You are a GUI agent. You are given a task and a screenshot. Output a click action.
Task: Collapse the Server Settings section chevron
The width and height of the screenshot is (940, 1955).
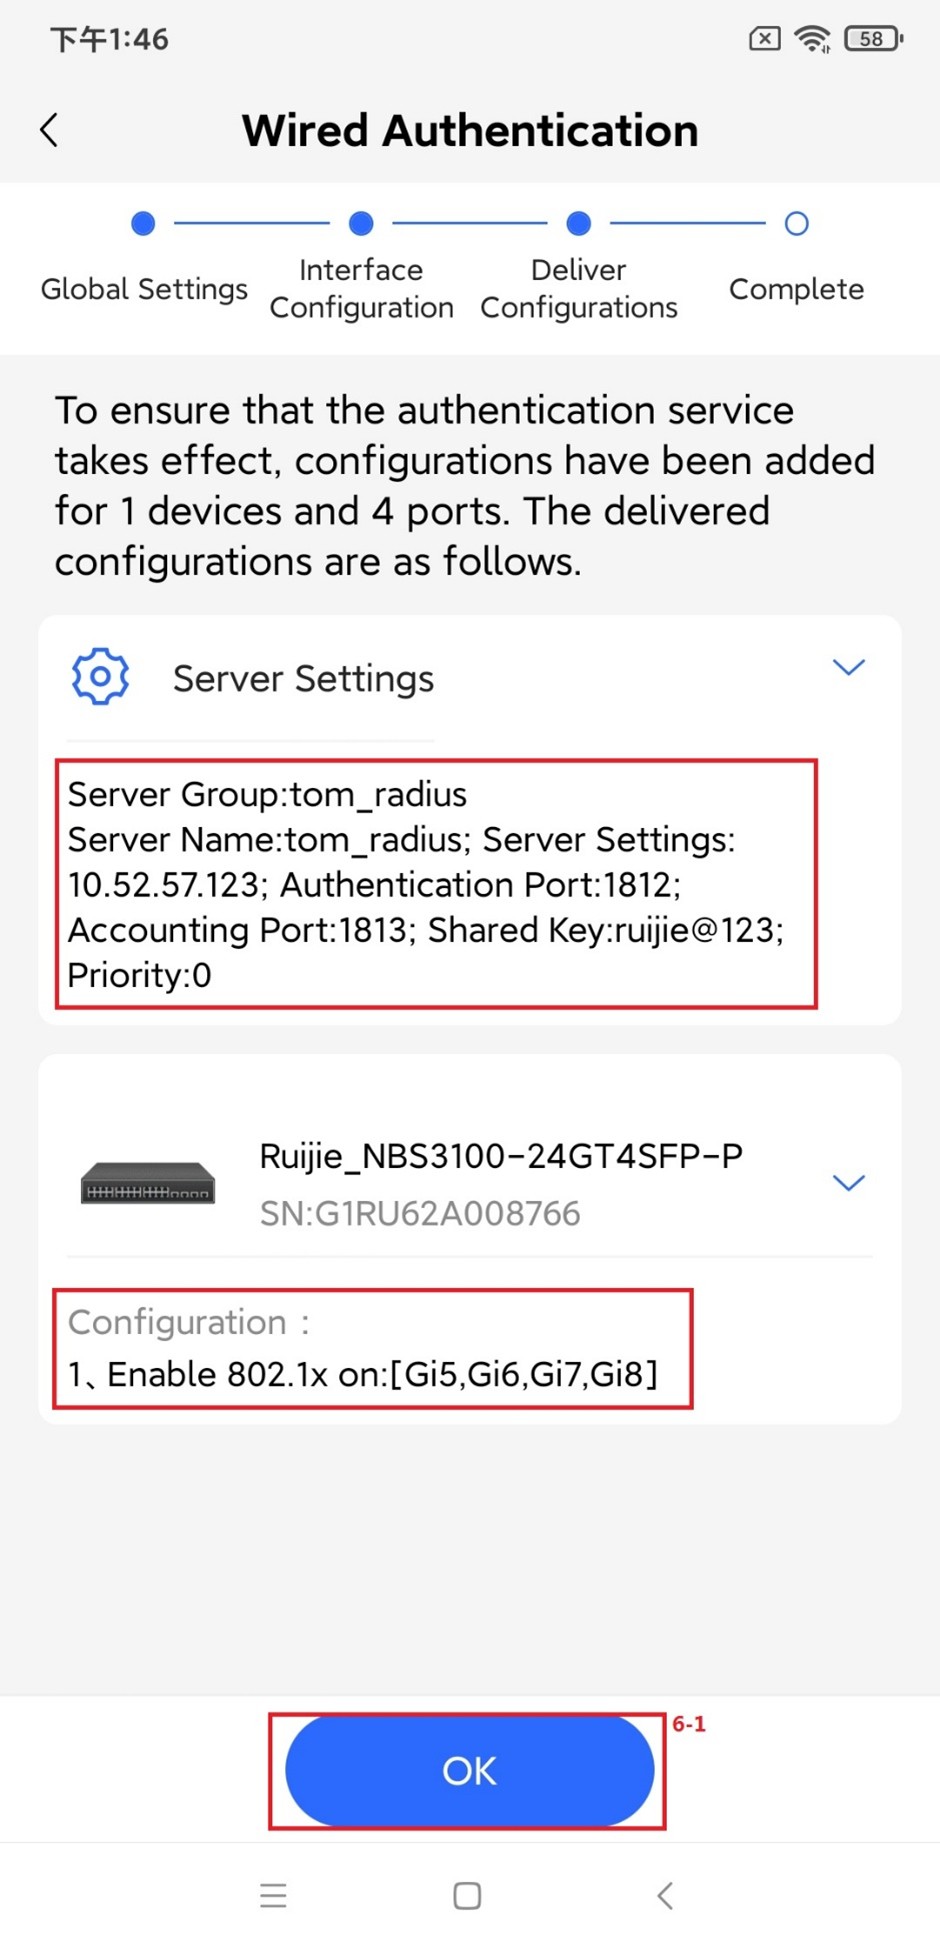[x=848, y=667]
